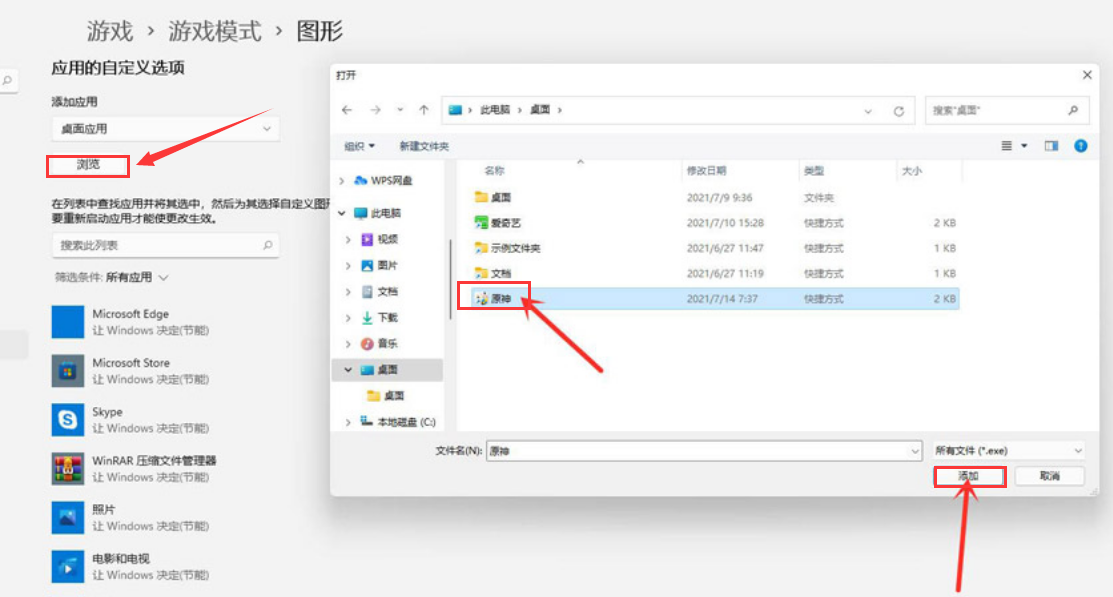Open help with the question mark icon
This screenshot has width=1113, height=597.
(x=1080, y=145)
